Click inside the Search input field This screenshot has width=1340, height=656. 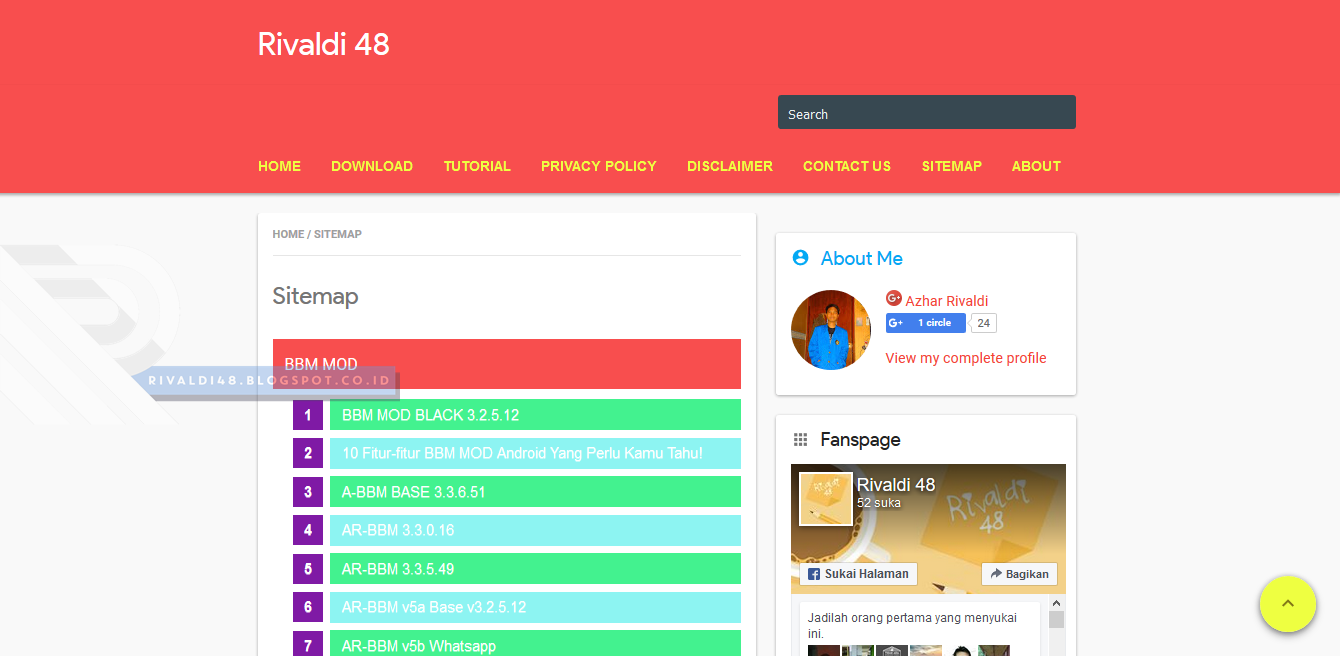(x=926, y=112)
